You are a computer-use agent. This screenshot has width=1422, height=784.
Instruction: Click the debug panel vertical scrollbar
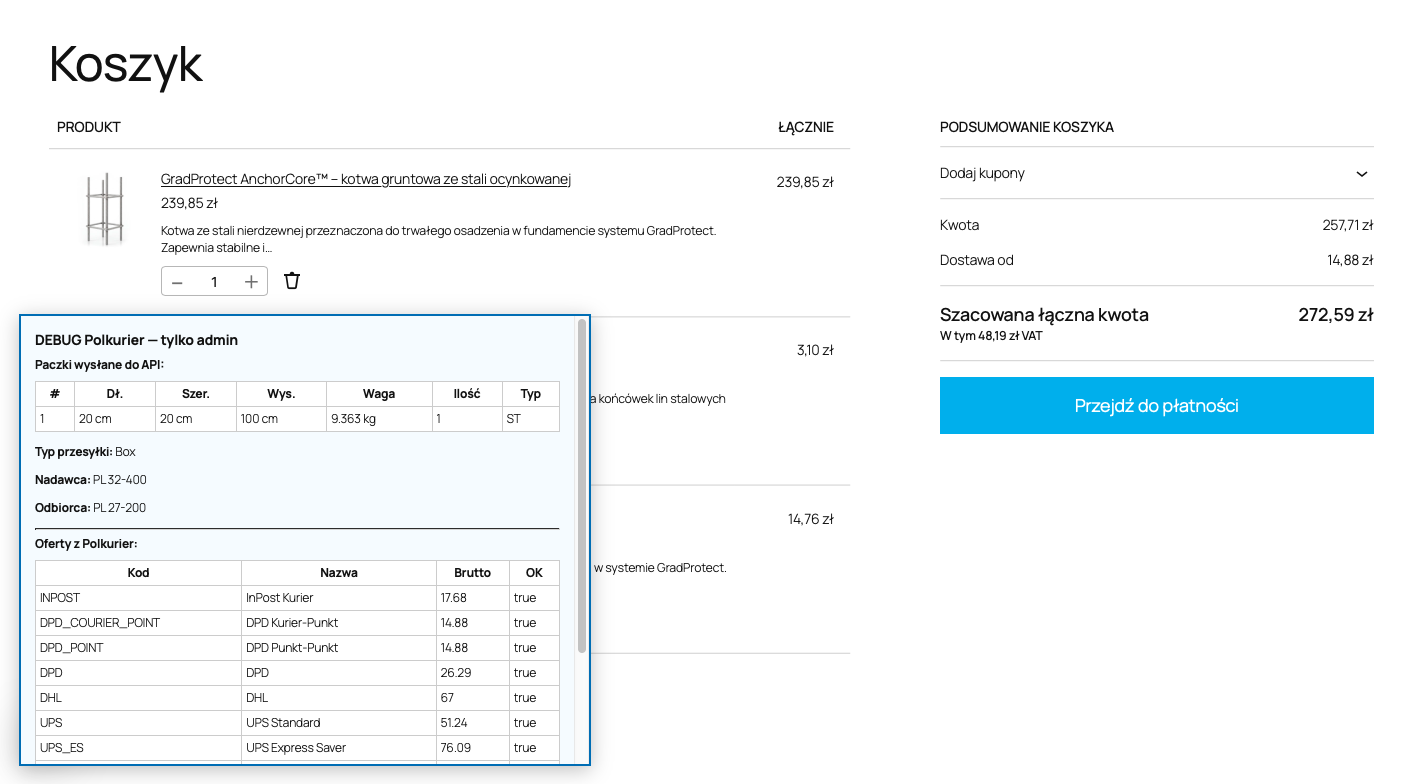click(582, 486)
